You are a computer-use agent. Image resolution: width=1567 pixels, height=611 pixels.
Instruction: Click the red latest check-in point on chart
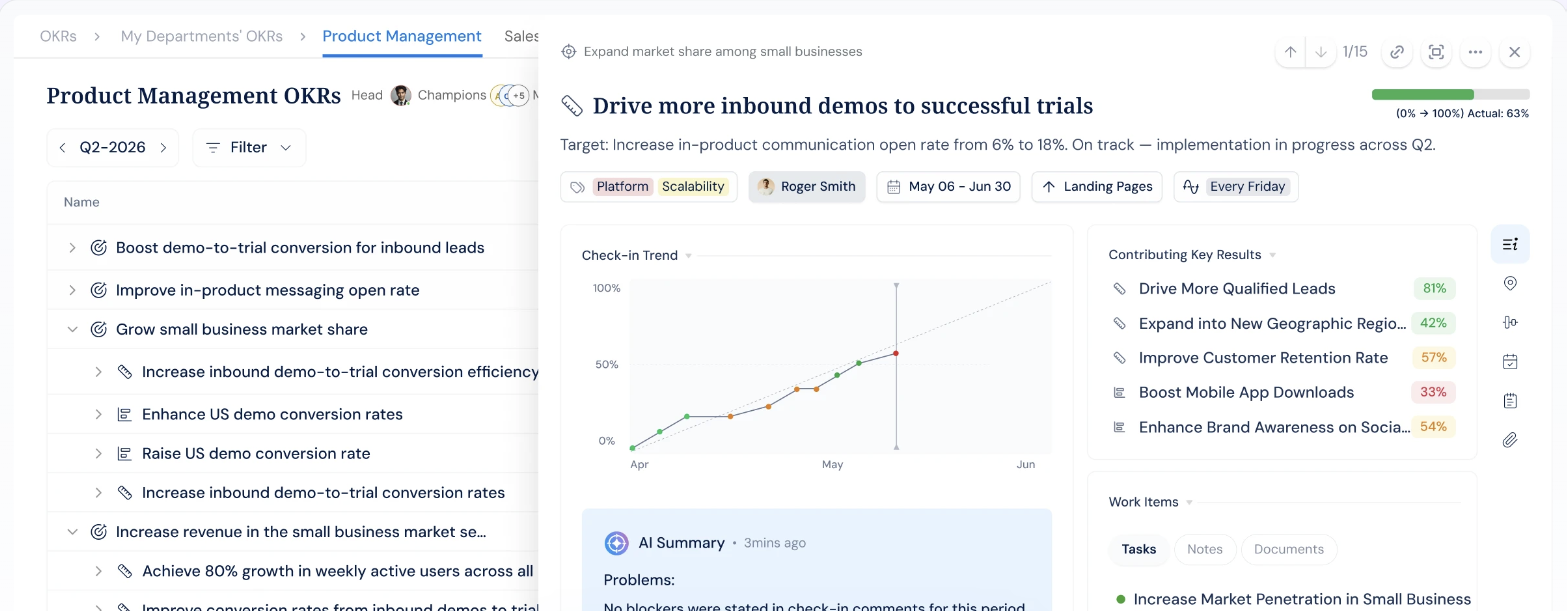tap(895, 353)
